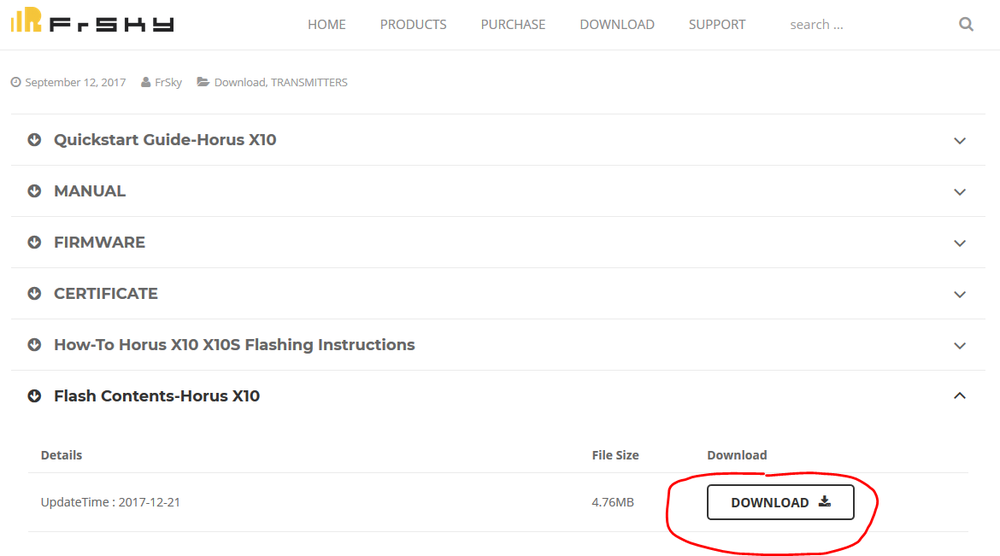Click the download icon beside Quickstart Guide-Horus X10
Screen dimensions: 1000x556
pos(34,140)
